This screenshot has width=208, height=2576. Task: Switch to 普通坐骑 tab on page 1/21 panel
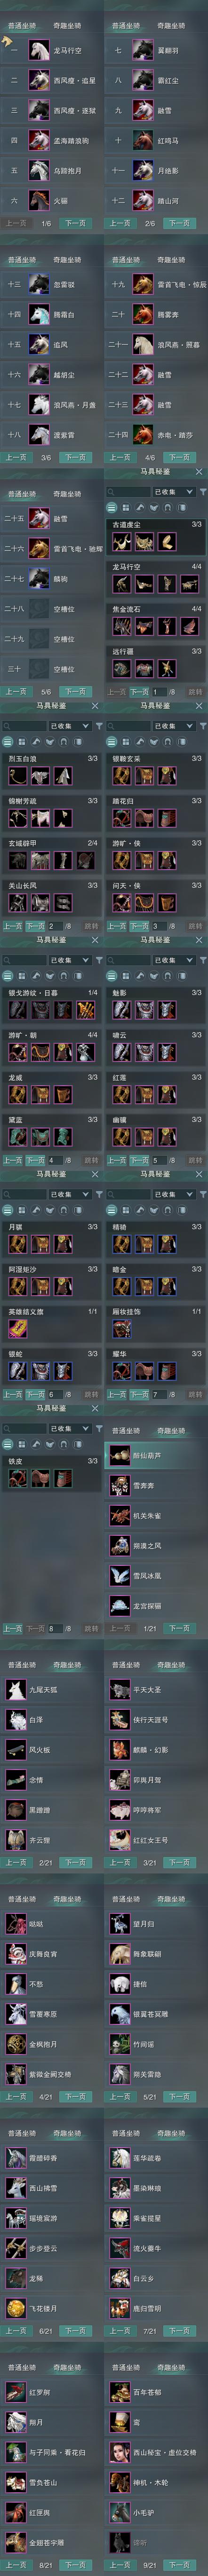click(126, 1431)
